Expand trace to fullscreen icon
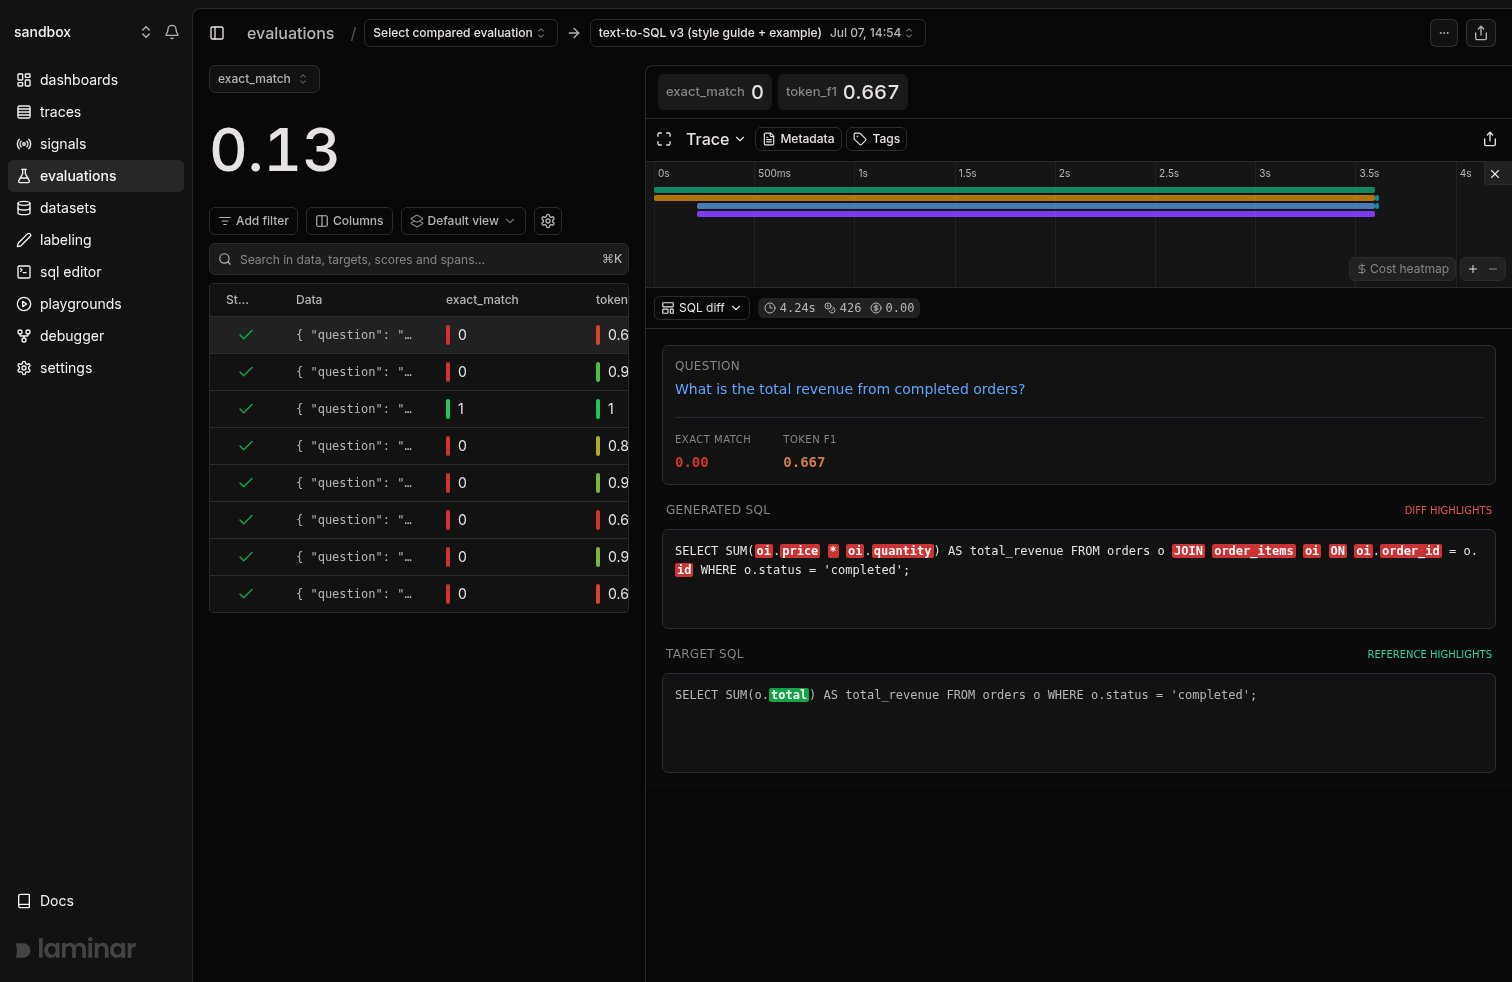The image size is (1512, 982). (x=664, y=139)
